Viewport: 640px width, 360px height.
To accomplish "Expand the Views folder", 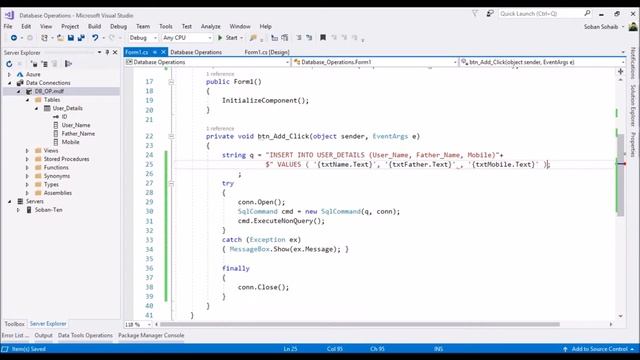I will tap(27, 151).
